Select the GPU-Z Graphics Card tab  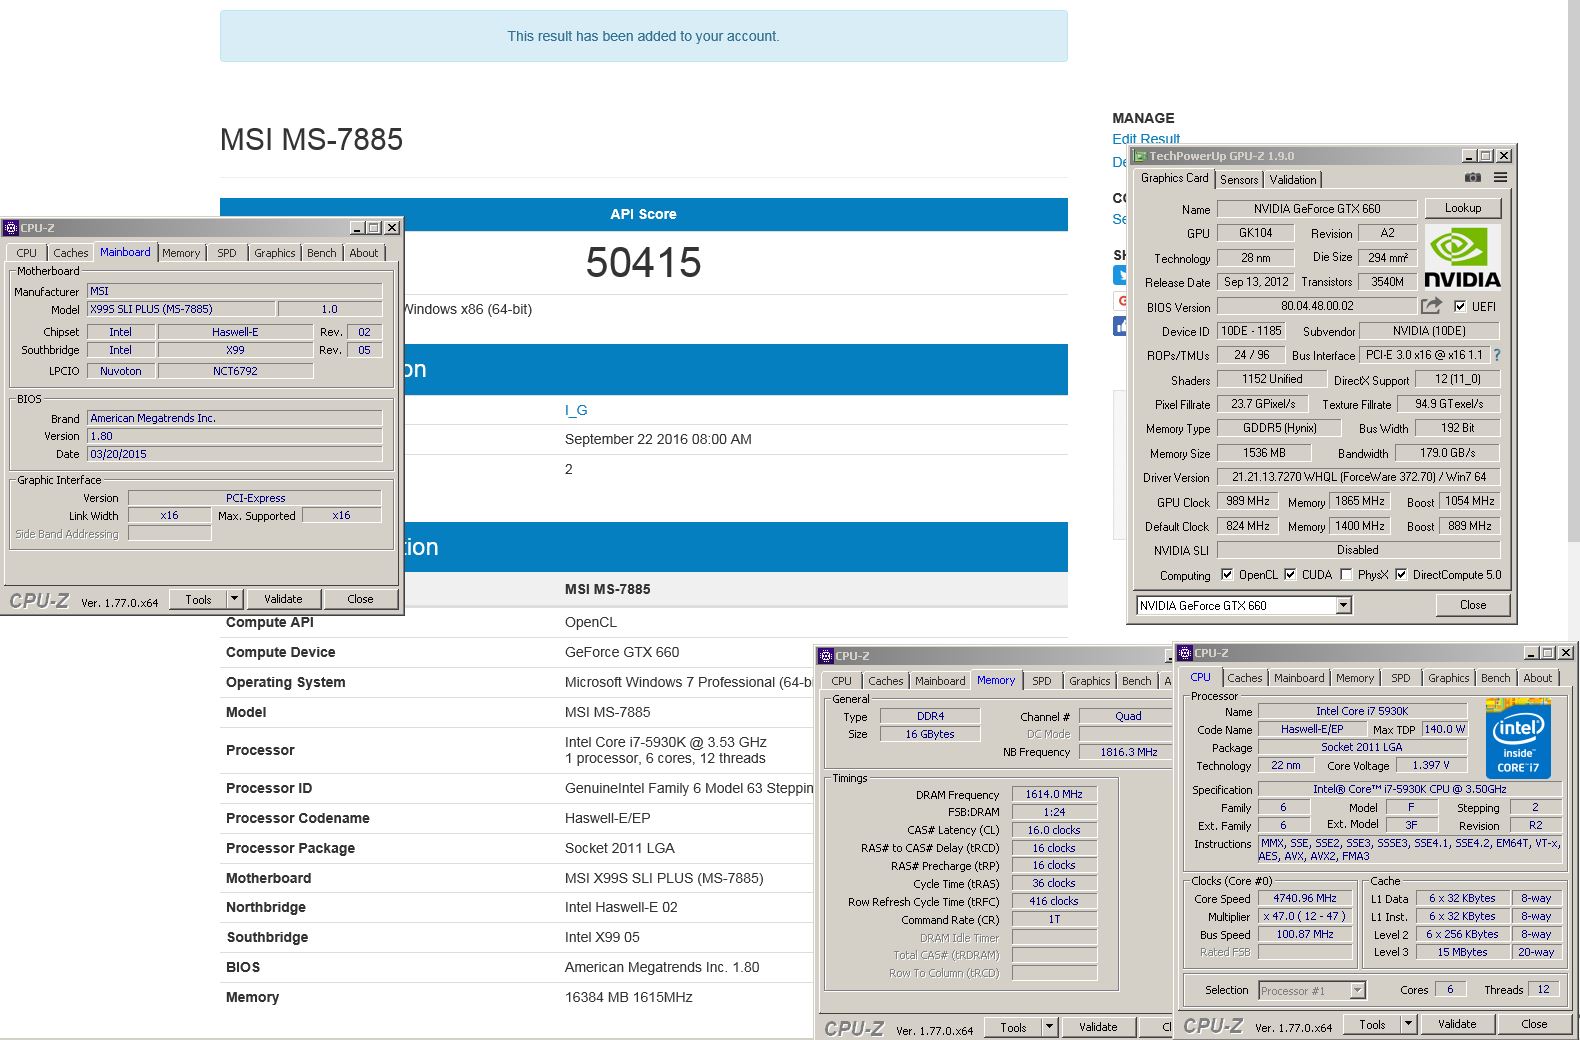[x=1174, y=178]
